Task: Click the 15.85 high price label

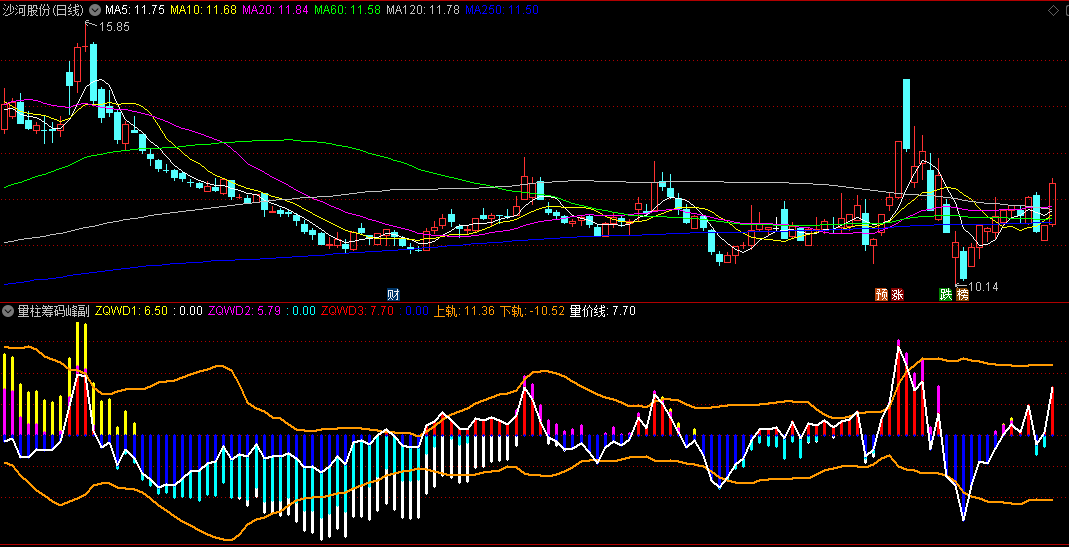Action: click(x=113, y=27)
